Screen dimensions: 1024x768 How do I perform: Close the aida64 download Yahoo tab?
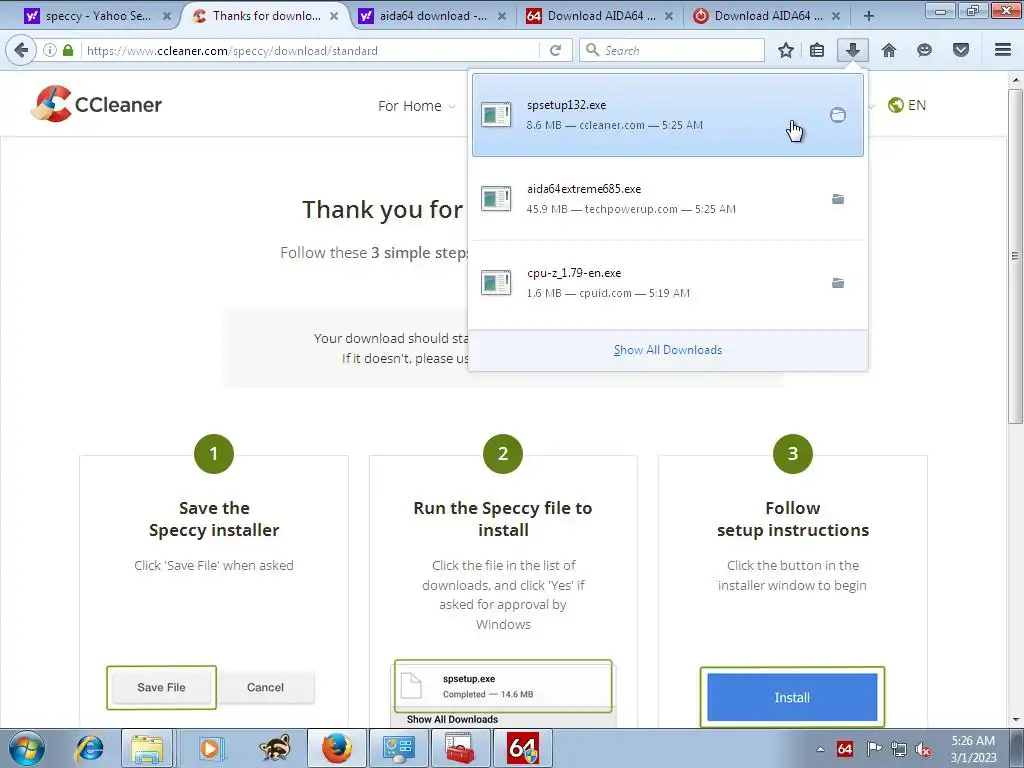[502, 16]
